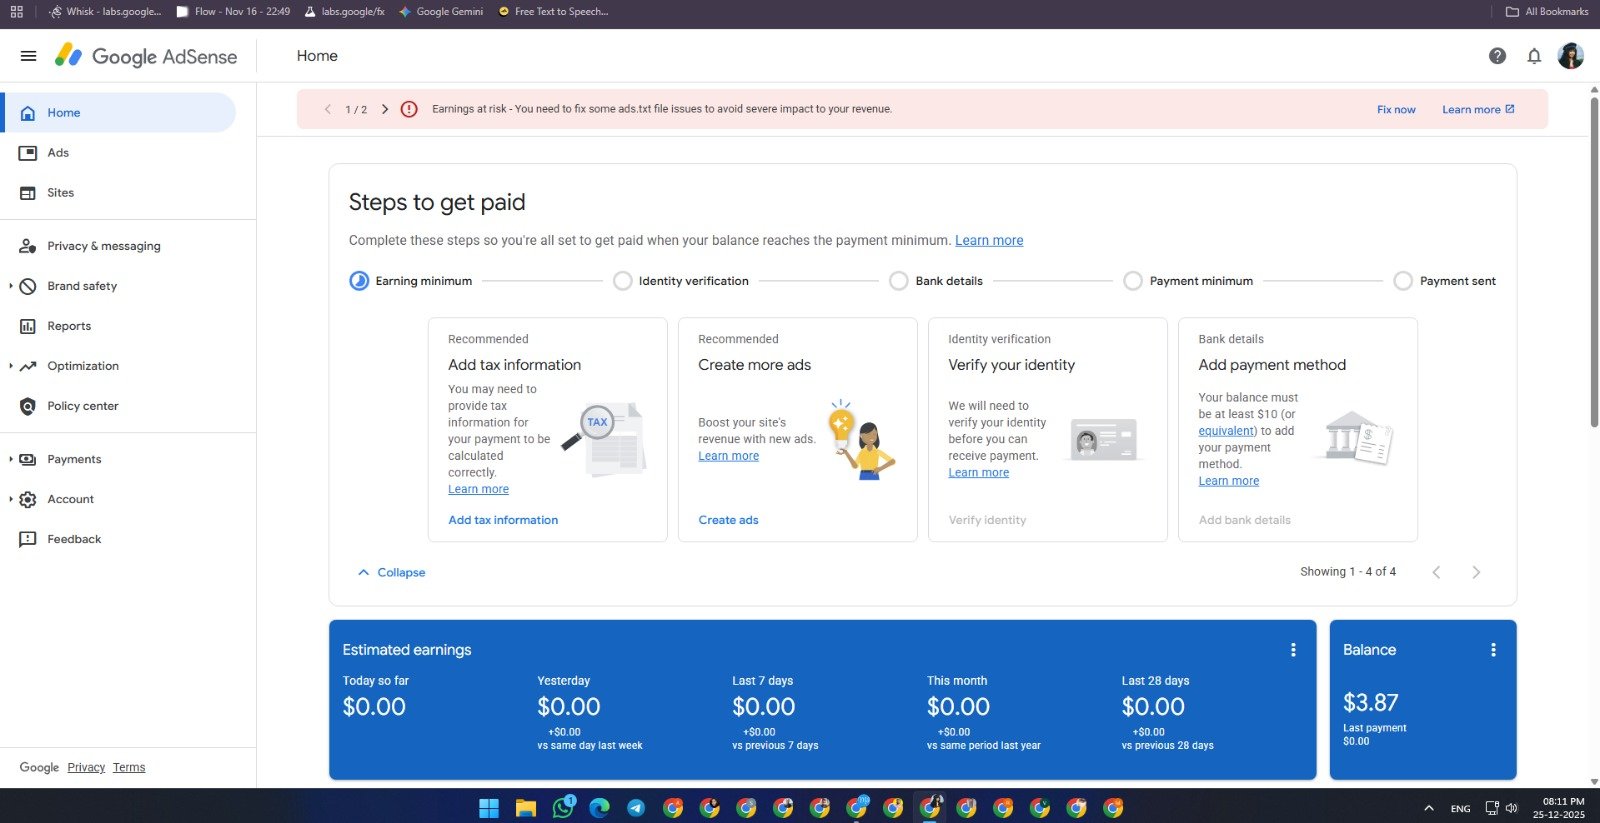Open the notifications bell icon
The height and width of the screenshot is (823, 1600).
point(1534,56)
